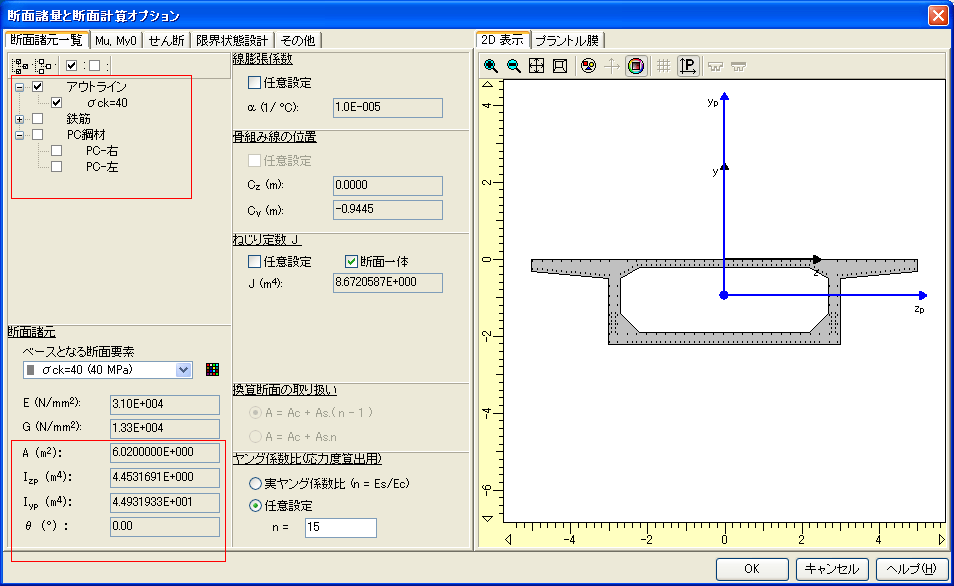Image resolution: width=954 pixels, height=586 pixels.
Task: Click the G (N/mm2) value field
Action: [x=165, y=428]
